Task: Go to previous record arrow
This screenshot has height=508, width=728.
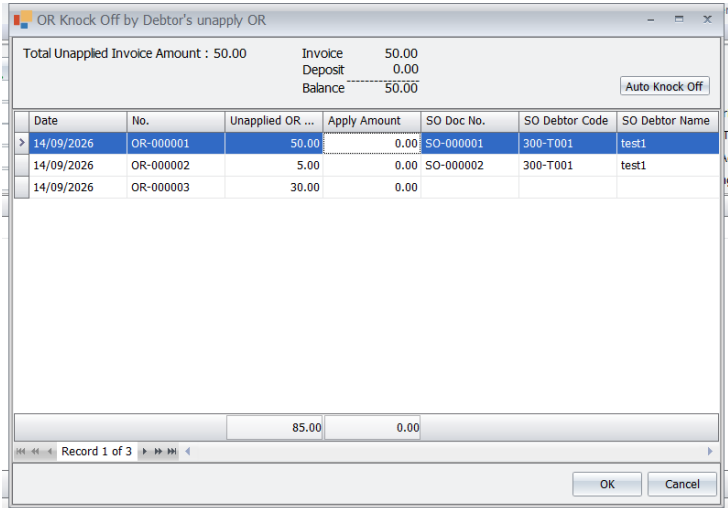Action: click(x=49, y=451)
